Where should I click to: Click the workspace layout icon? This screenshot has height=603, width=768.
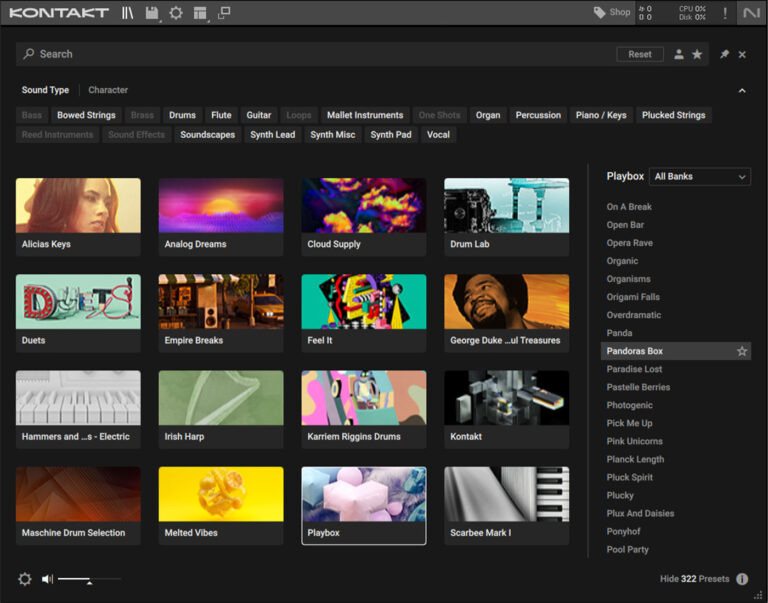pos(200,13)
